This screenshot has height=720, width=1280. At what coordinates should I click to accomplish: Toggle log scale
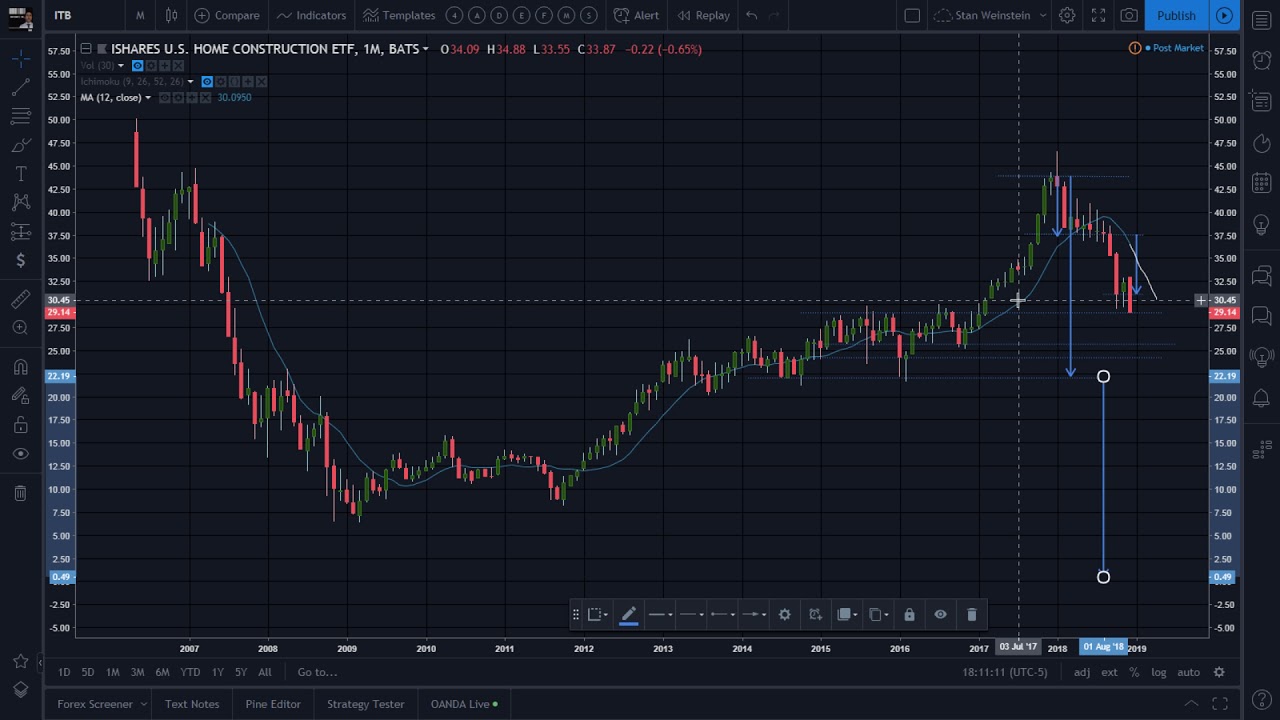1158,672
